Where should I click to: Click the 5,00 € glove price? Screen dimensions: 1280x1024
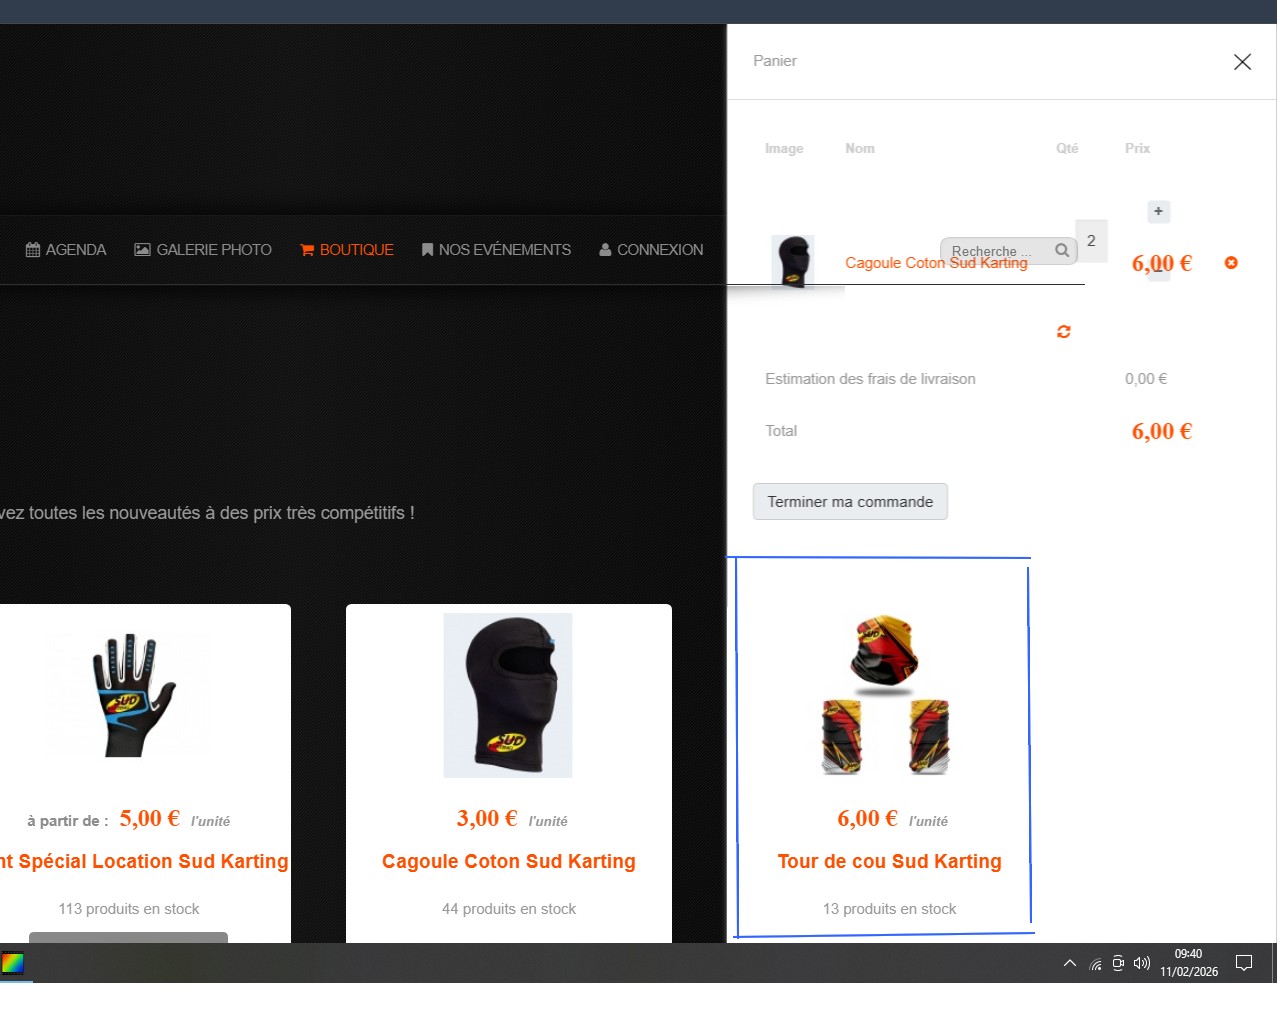[149, 818]
